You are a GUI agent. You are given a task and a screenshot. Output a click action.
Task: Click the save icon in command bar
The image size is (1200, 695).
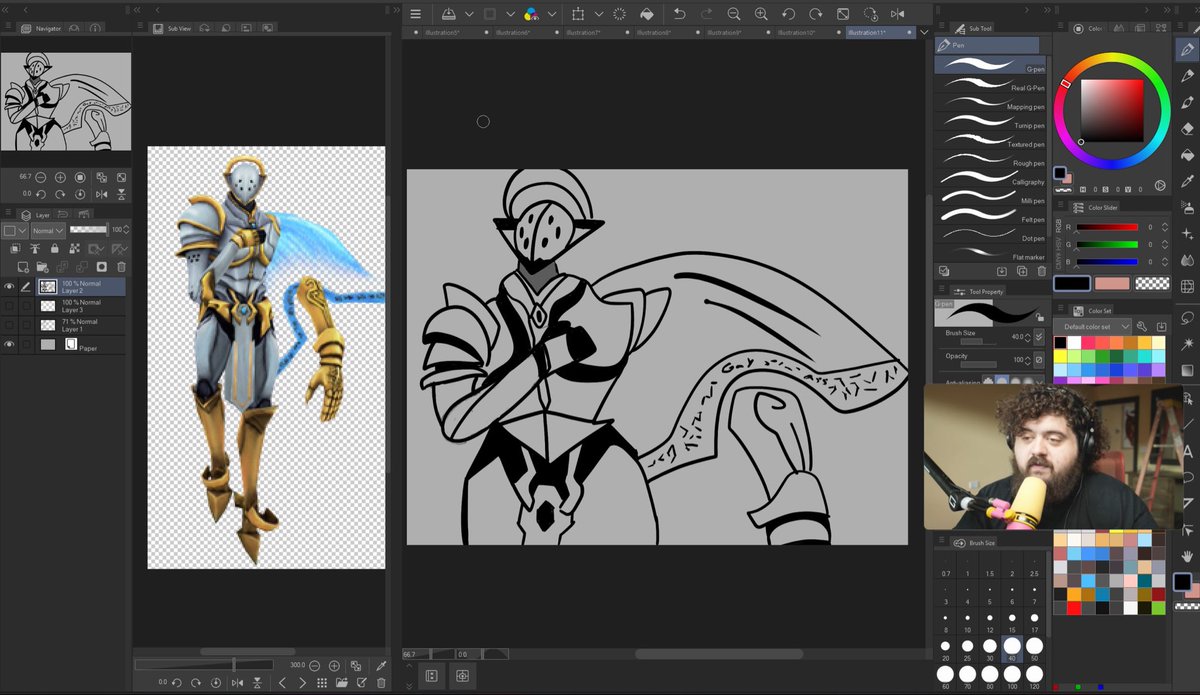coord(449,14)
